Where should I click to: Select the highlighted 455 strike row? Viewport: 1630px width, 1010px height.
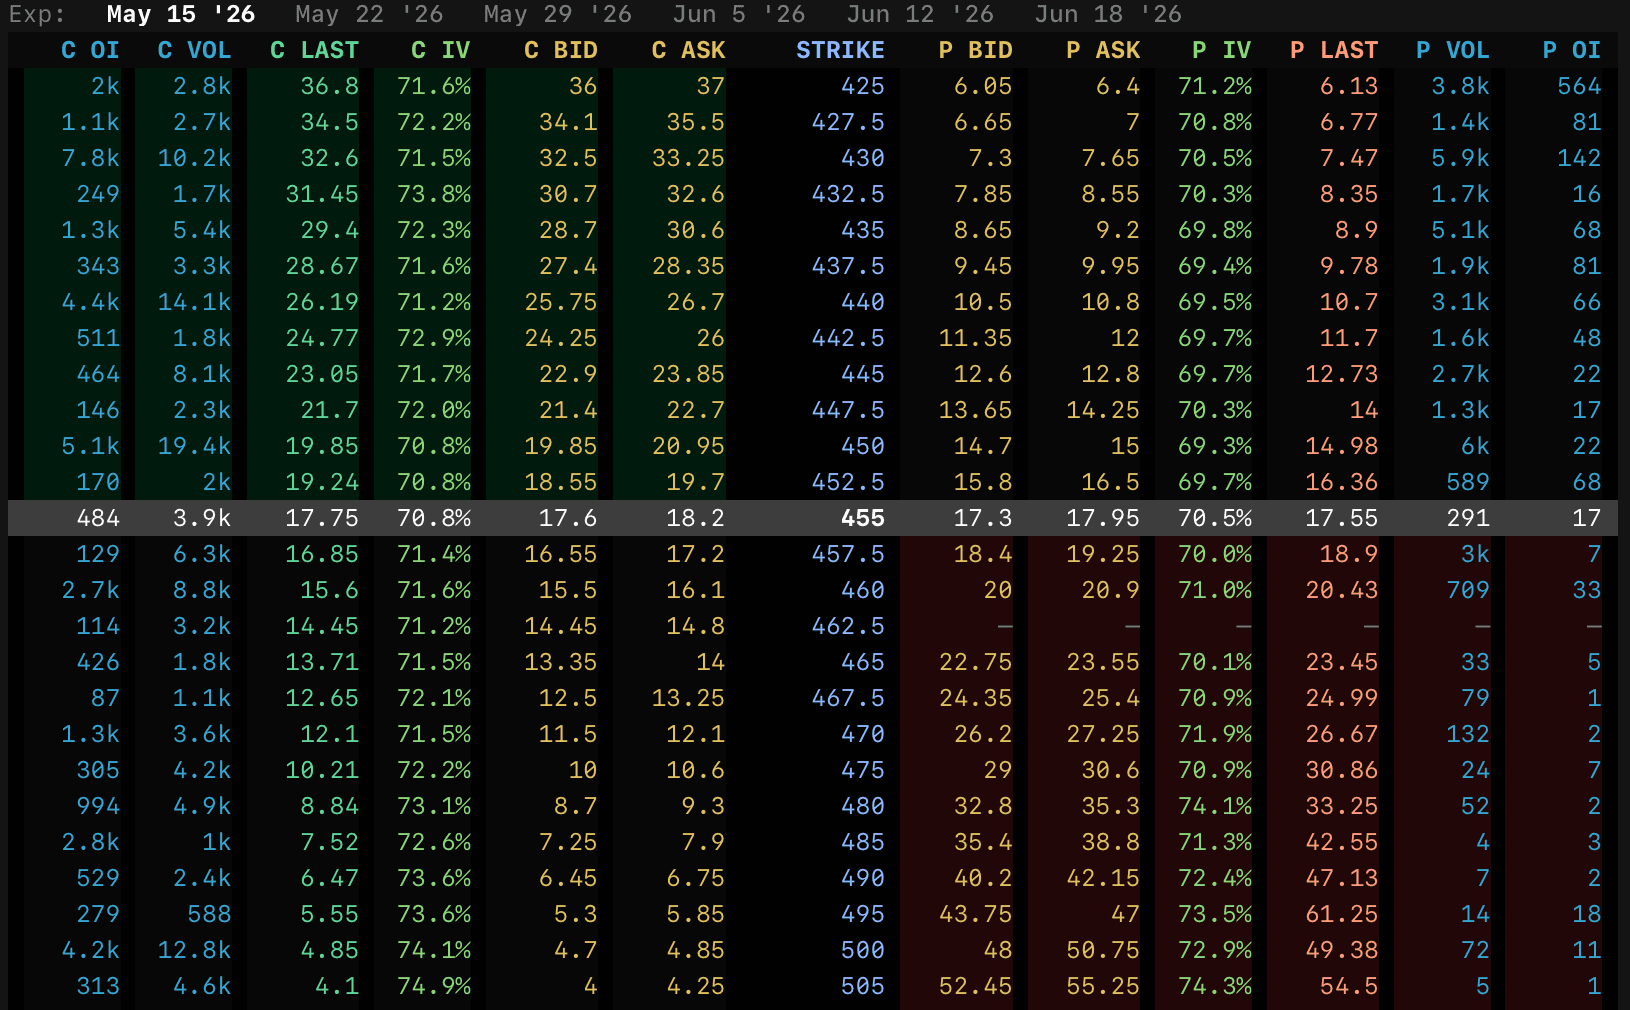[x=814, y=518]
